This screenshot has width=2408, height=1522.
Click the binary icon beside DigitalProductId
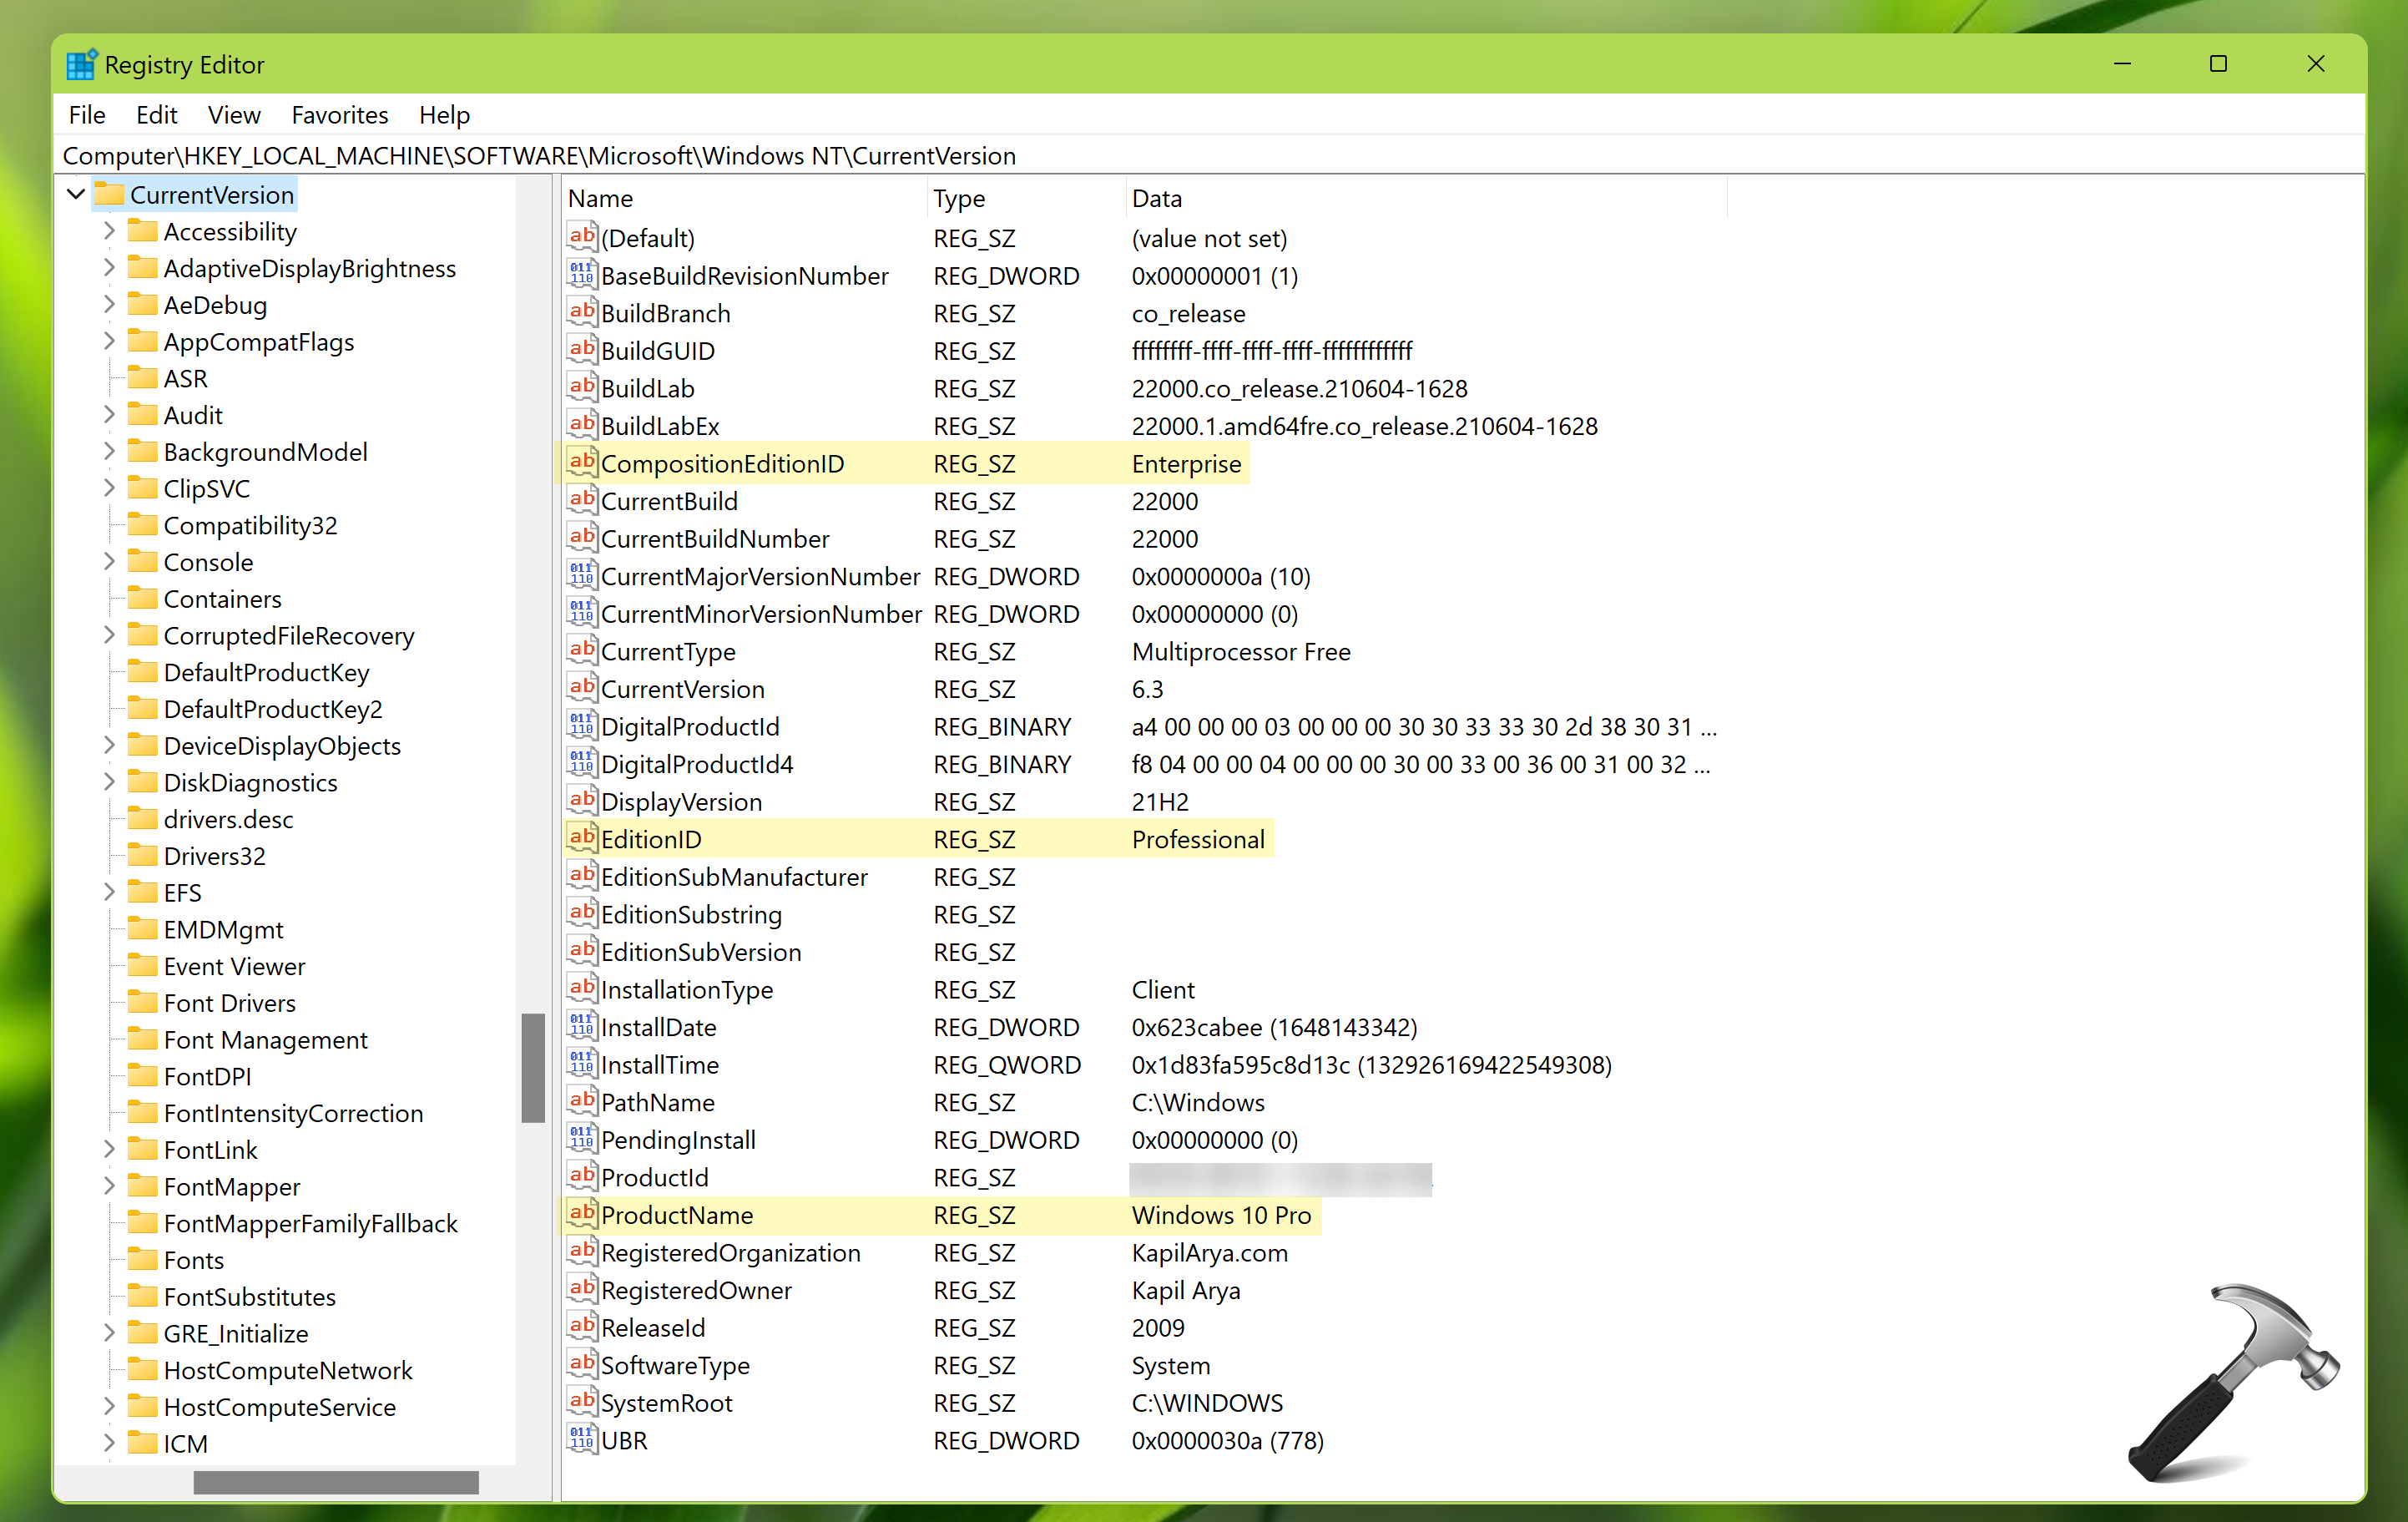[582, 726]
